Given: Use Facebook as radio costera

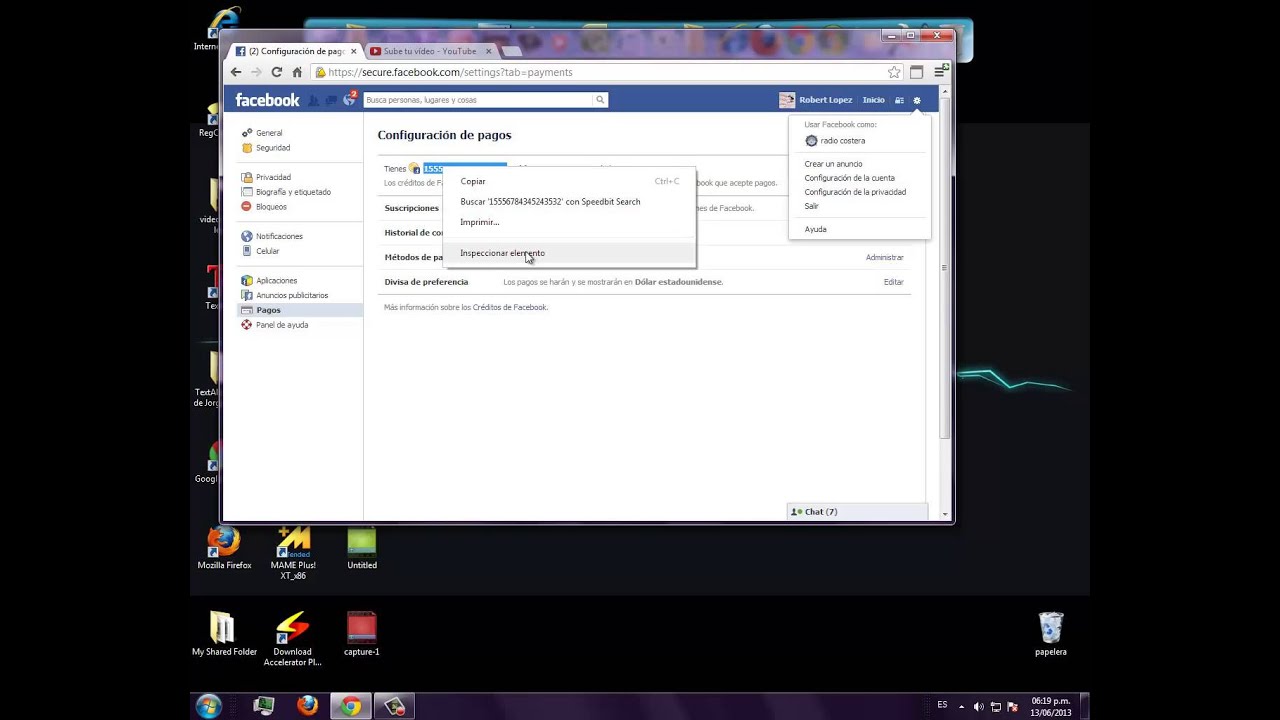Looking at the screenshot, I should (842, 141).
